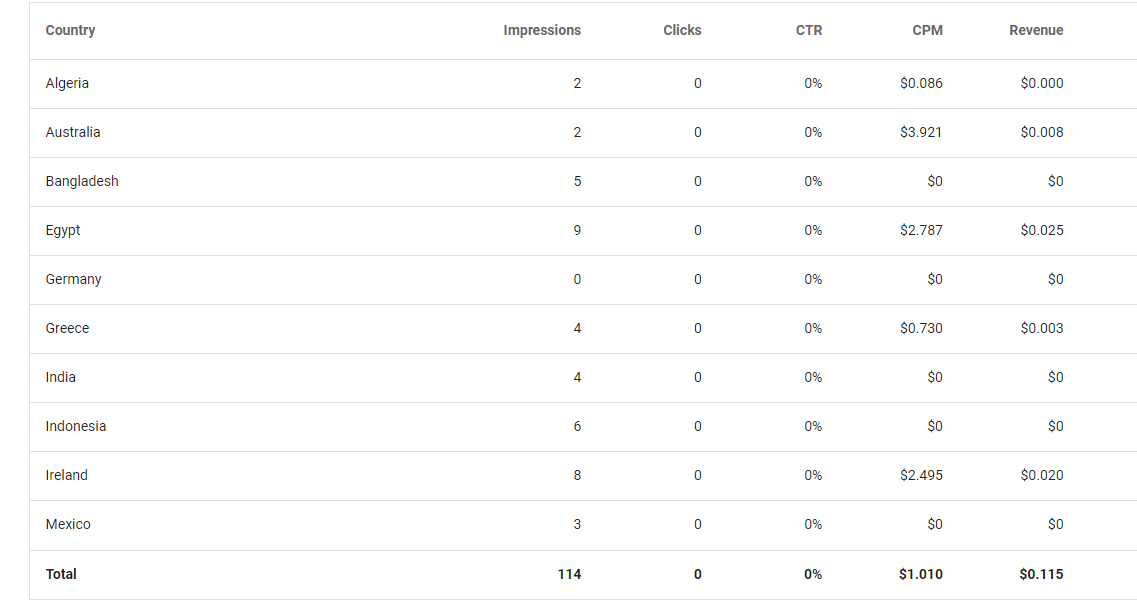Click the Total row label
The height and width of the screenshot is (600, 1137).
pos(61,574)
